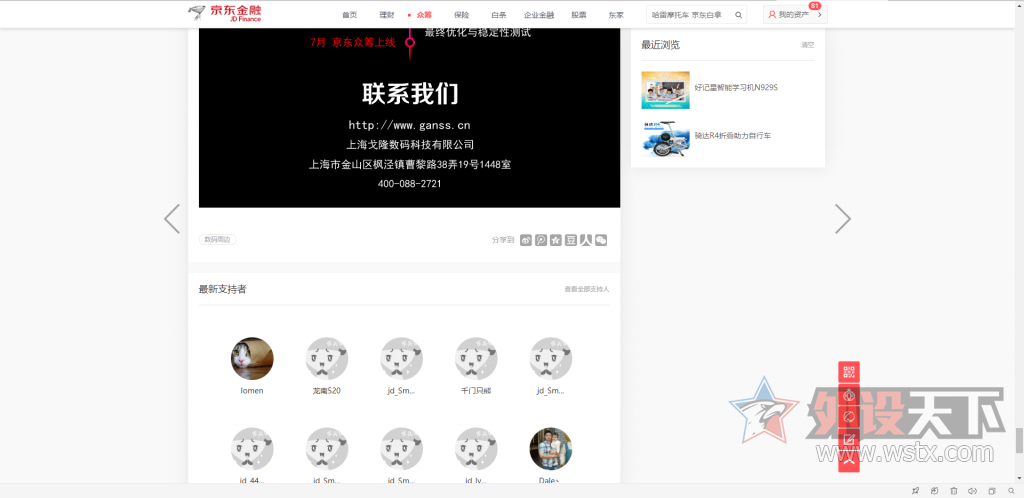Viewport: 1024px width, 498px height.
Task: Click the trash icon in bottom status bar
Action: click(953, 491)
